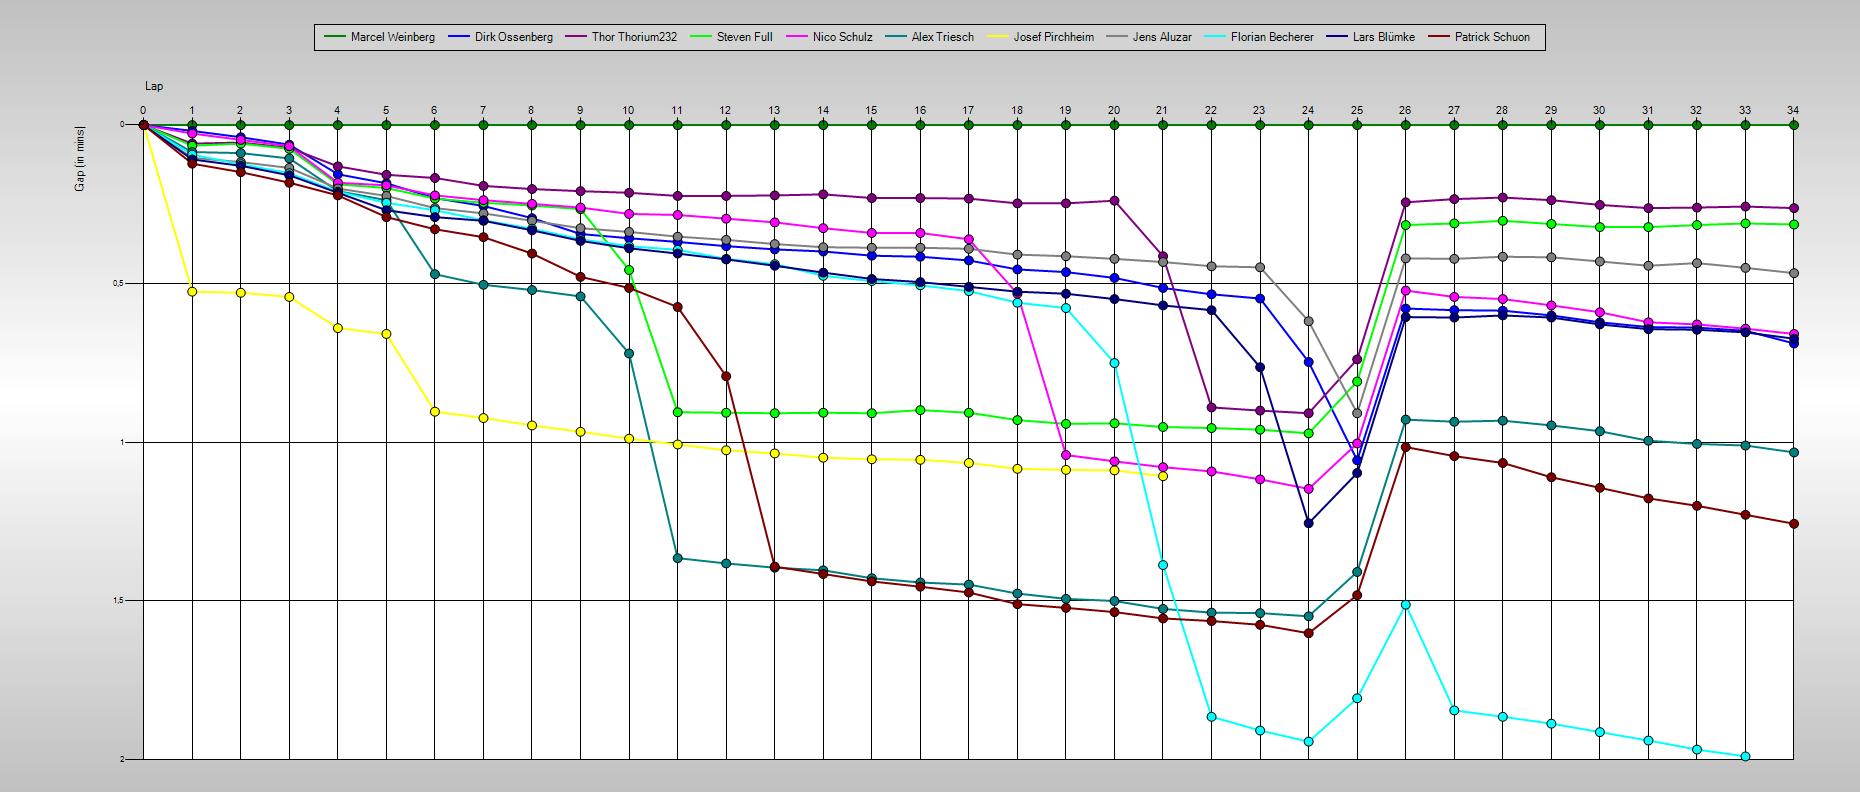Image resolution: width=1860 pixels, height=792 pixels.
Task: Click the 1,5 gap axis value
Action: 118,601
